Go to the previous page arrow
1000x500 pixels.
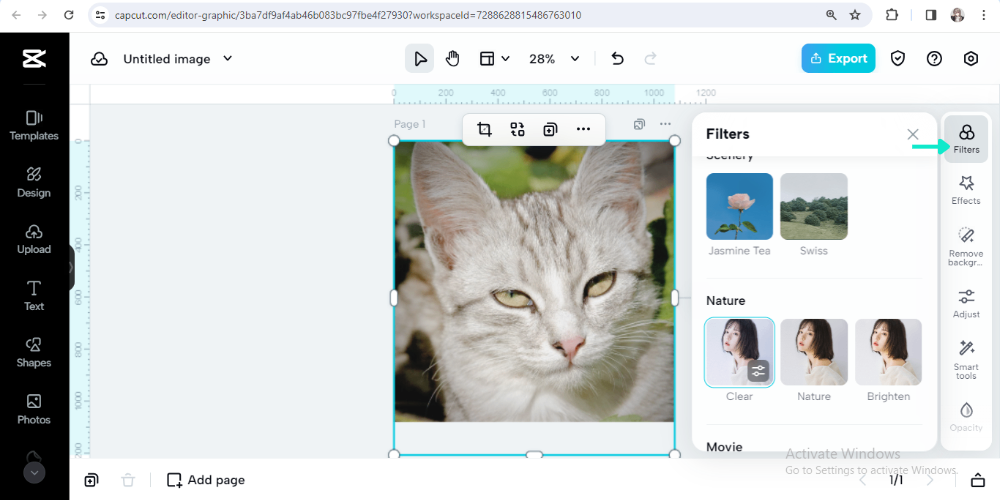pos(862,480)
